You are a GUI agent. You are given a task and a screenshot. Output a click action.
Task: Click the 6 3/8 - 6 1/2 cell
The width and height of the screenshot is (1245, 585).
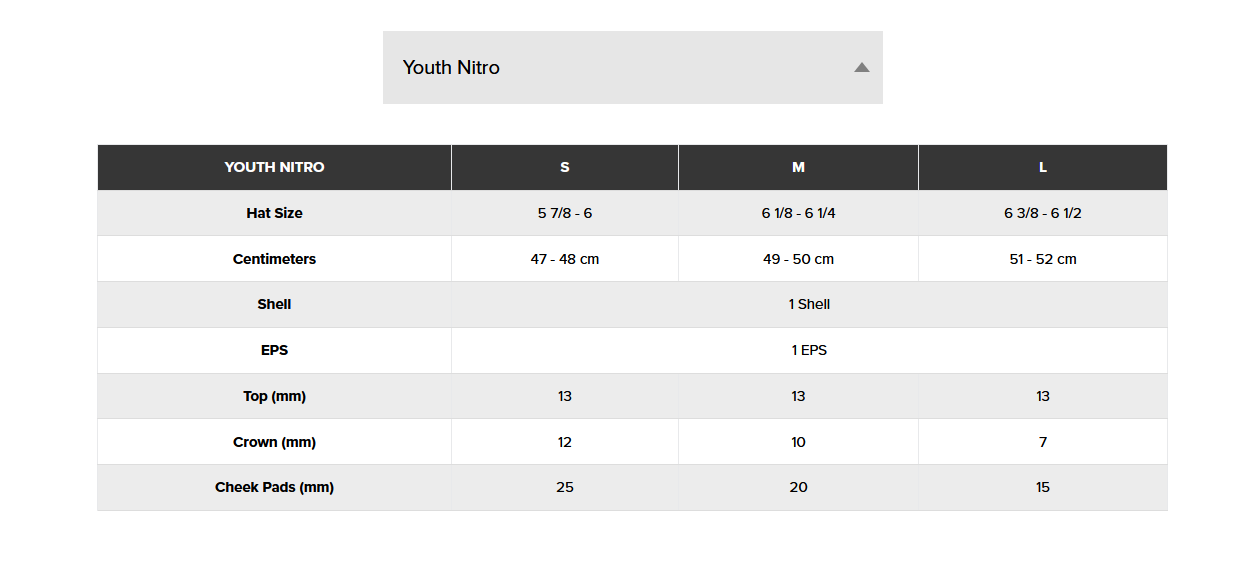pyautogui.click(x=1043, y=213)
